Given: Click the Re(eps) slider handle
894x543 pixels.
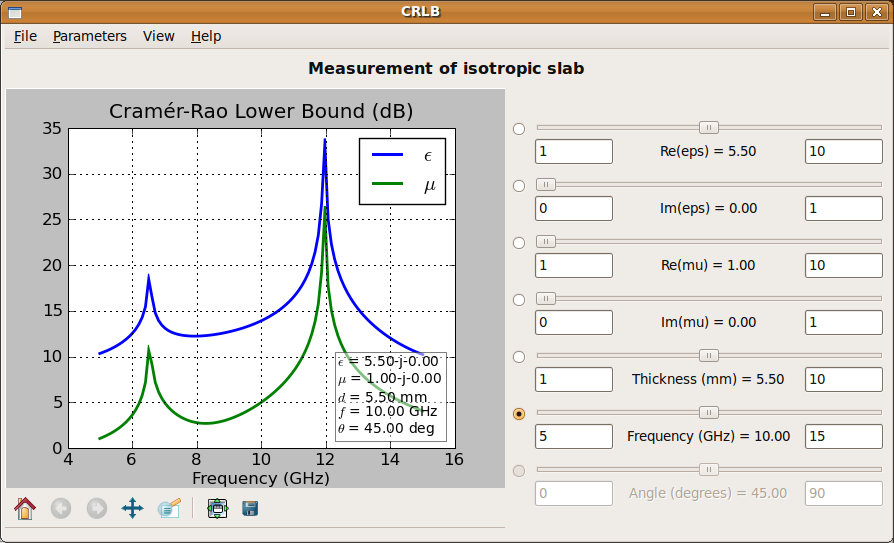Looking at the screenshot, I should coord(709,127).
